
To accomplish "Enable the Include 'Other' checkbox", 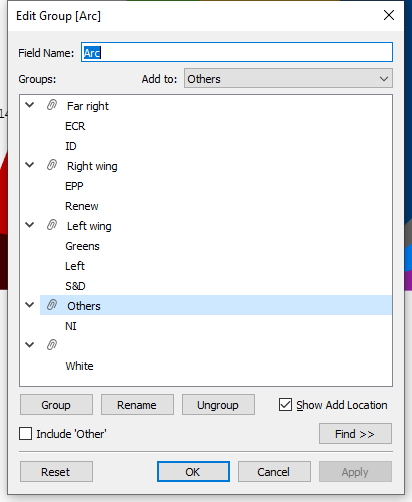I will (x=26, y=434).
